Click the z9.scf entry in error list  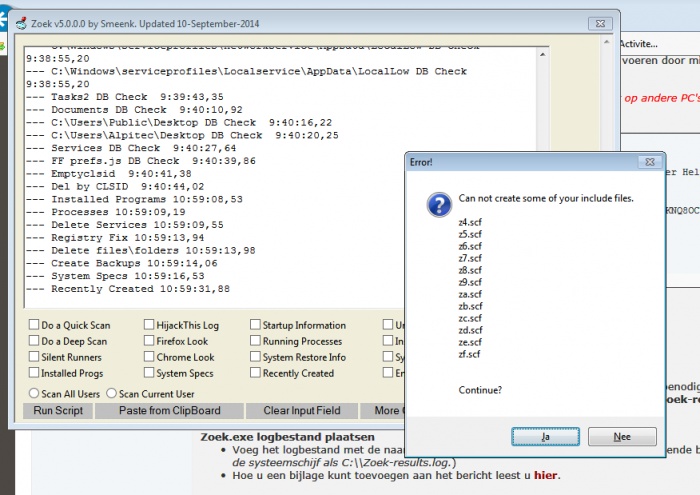click(x=470, y=282)
